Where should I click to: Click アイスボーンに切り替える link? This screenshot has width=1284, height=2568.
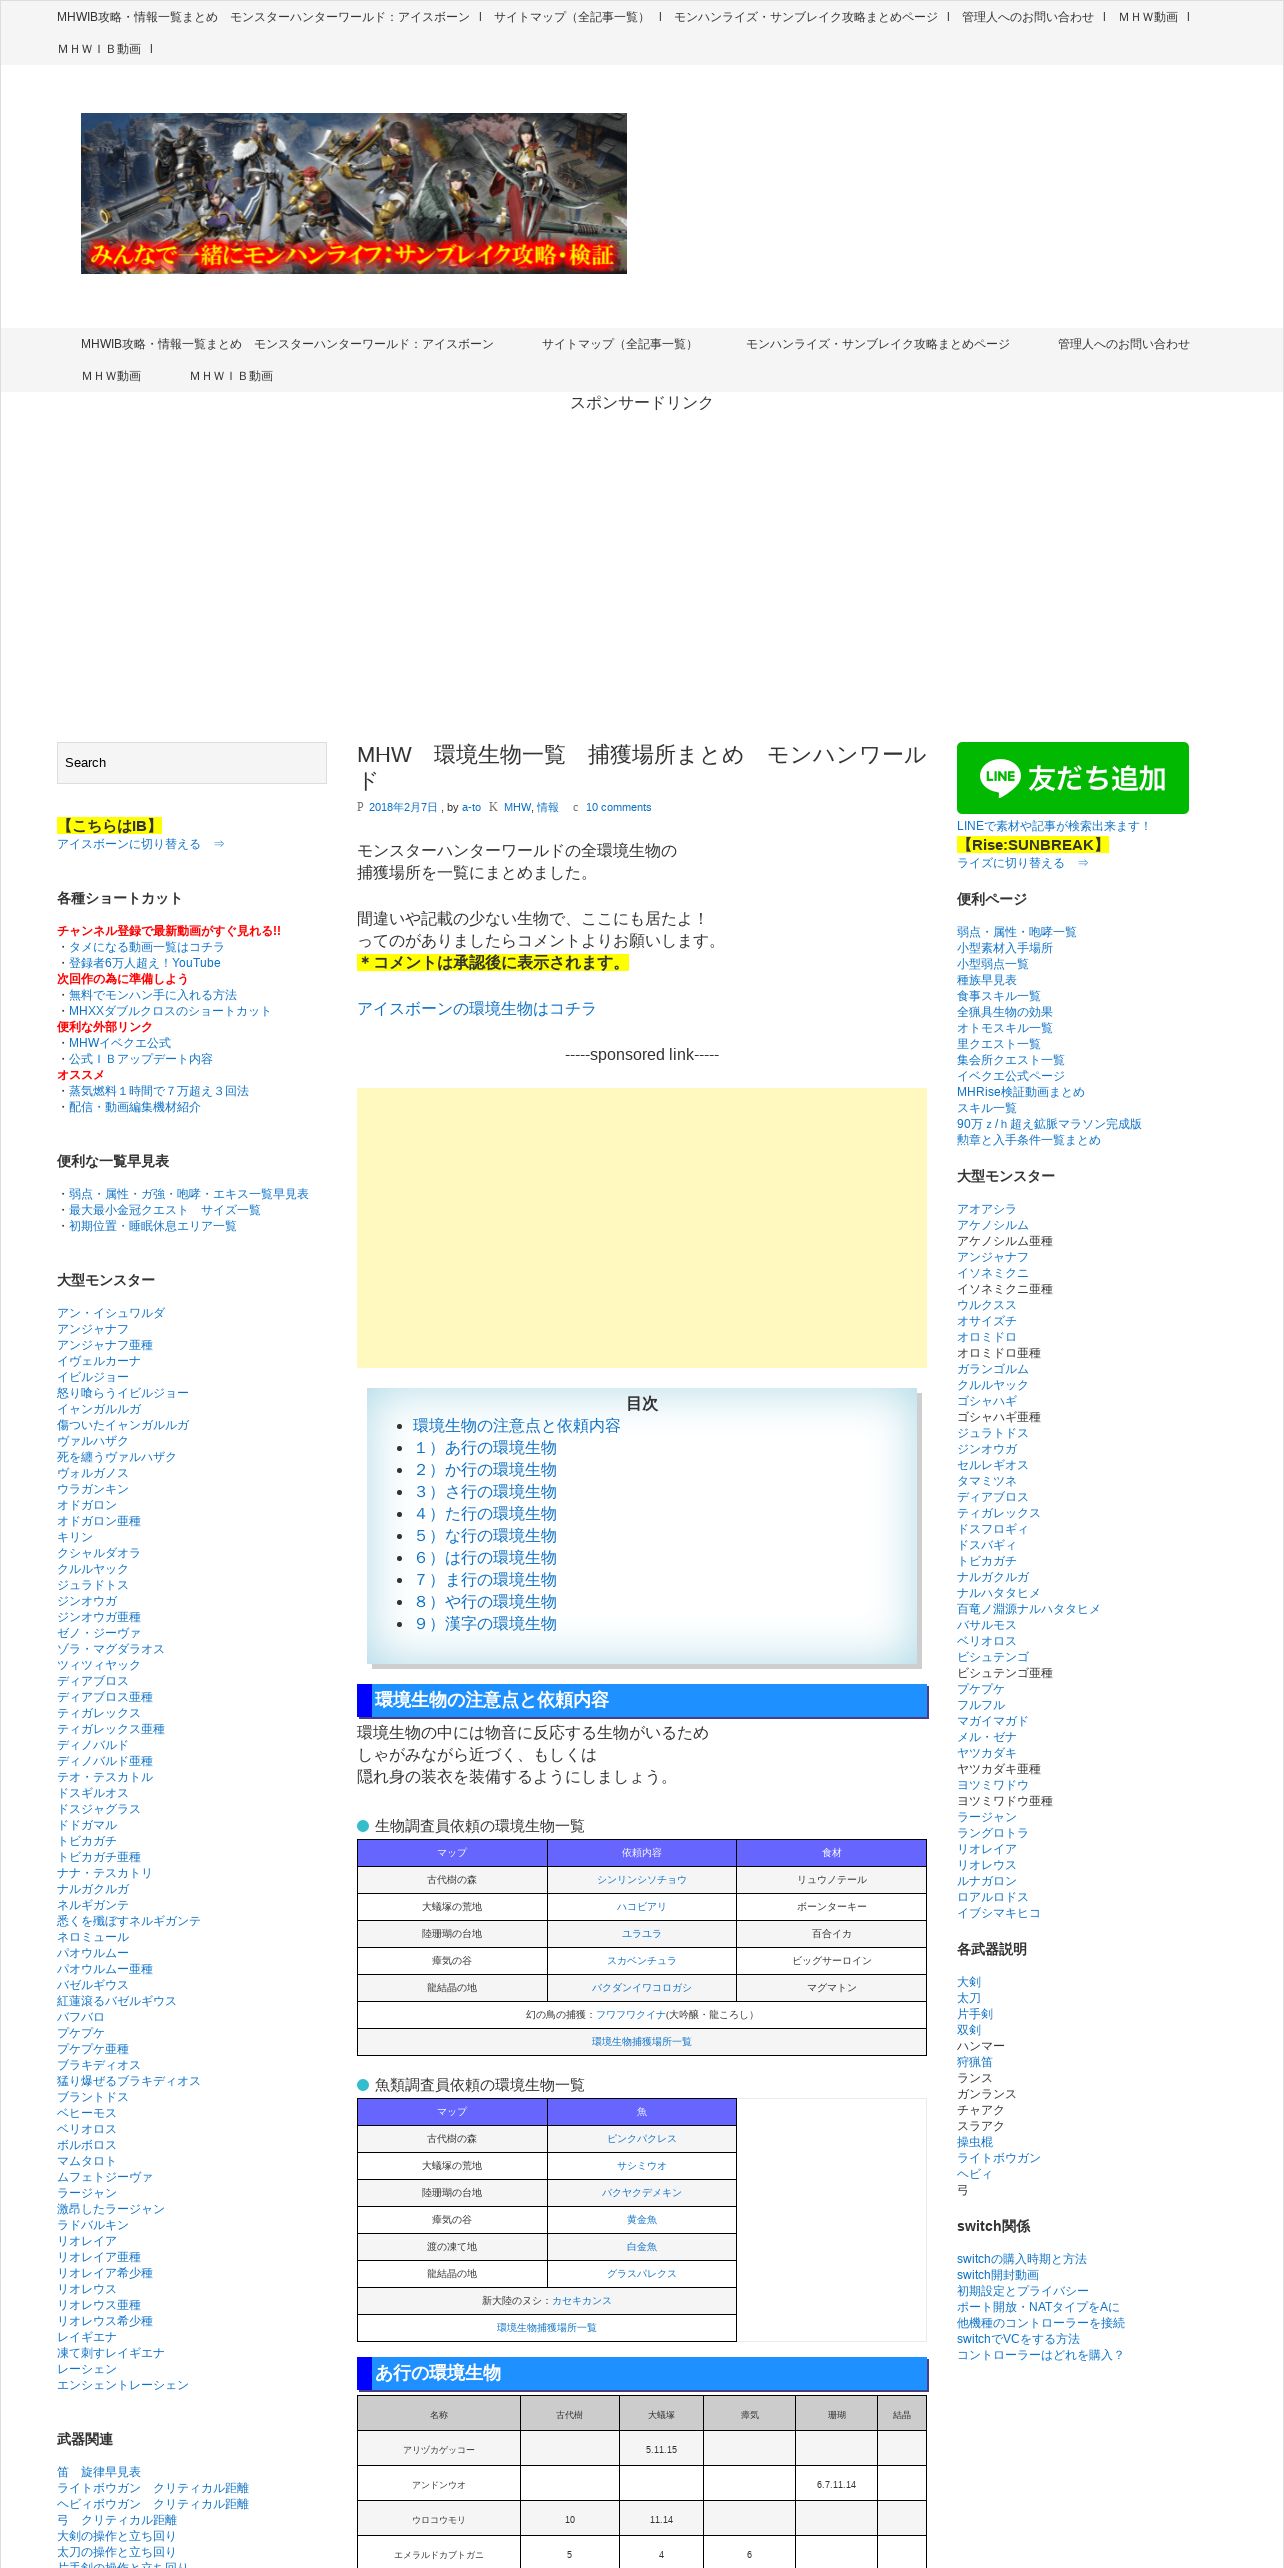pyautogui.click(x=141, y=844)
